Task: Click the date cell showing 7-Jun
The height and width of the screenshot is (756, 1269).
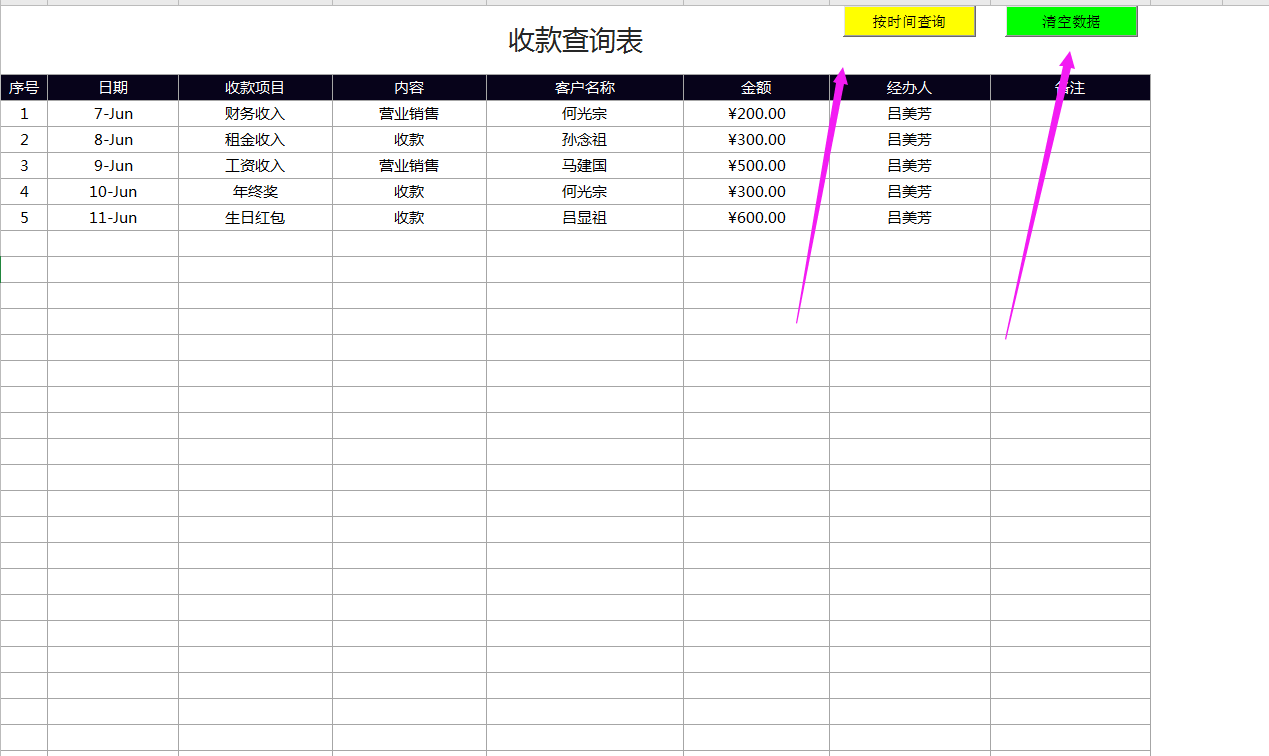Action: [x=112, y=113]
